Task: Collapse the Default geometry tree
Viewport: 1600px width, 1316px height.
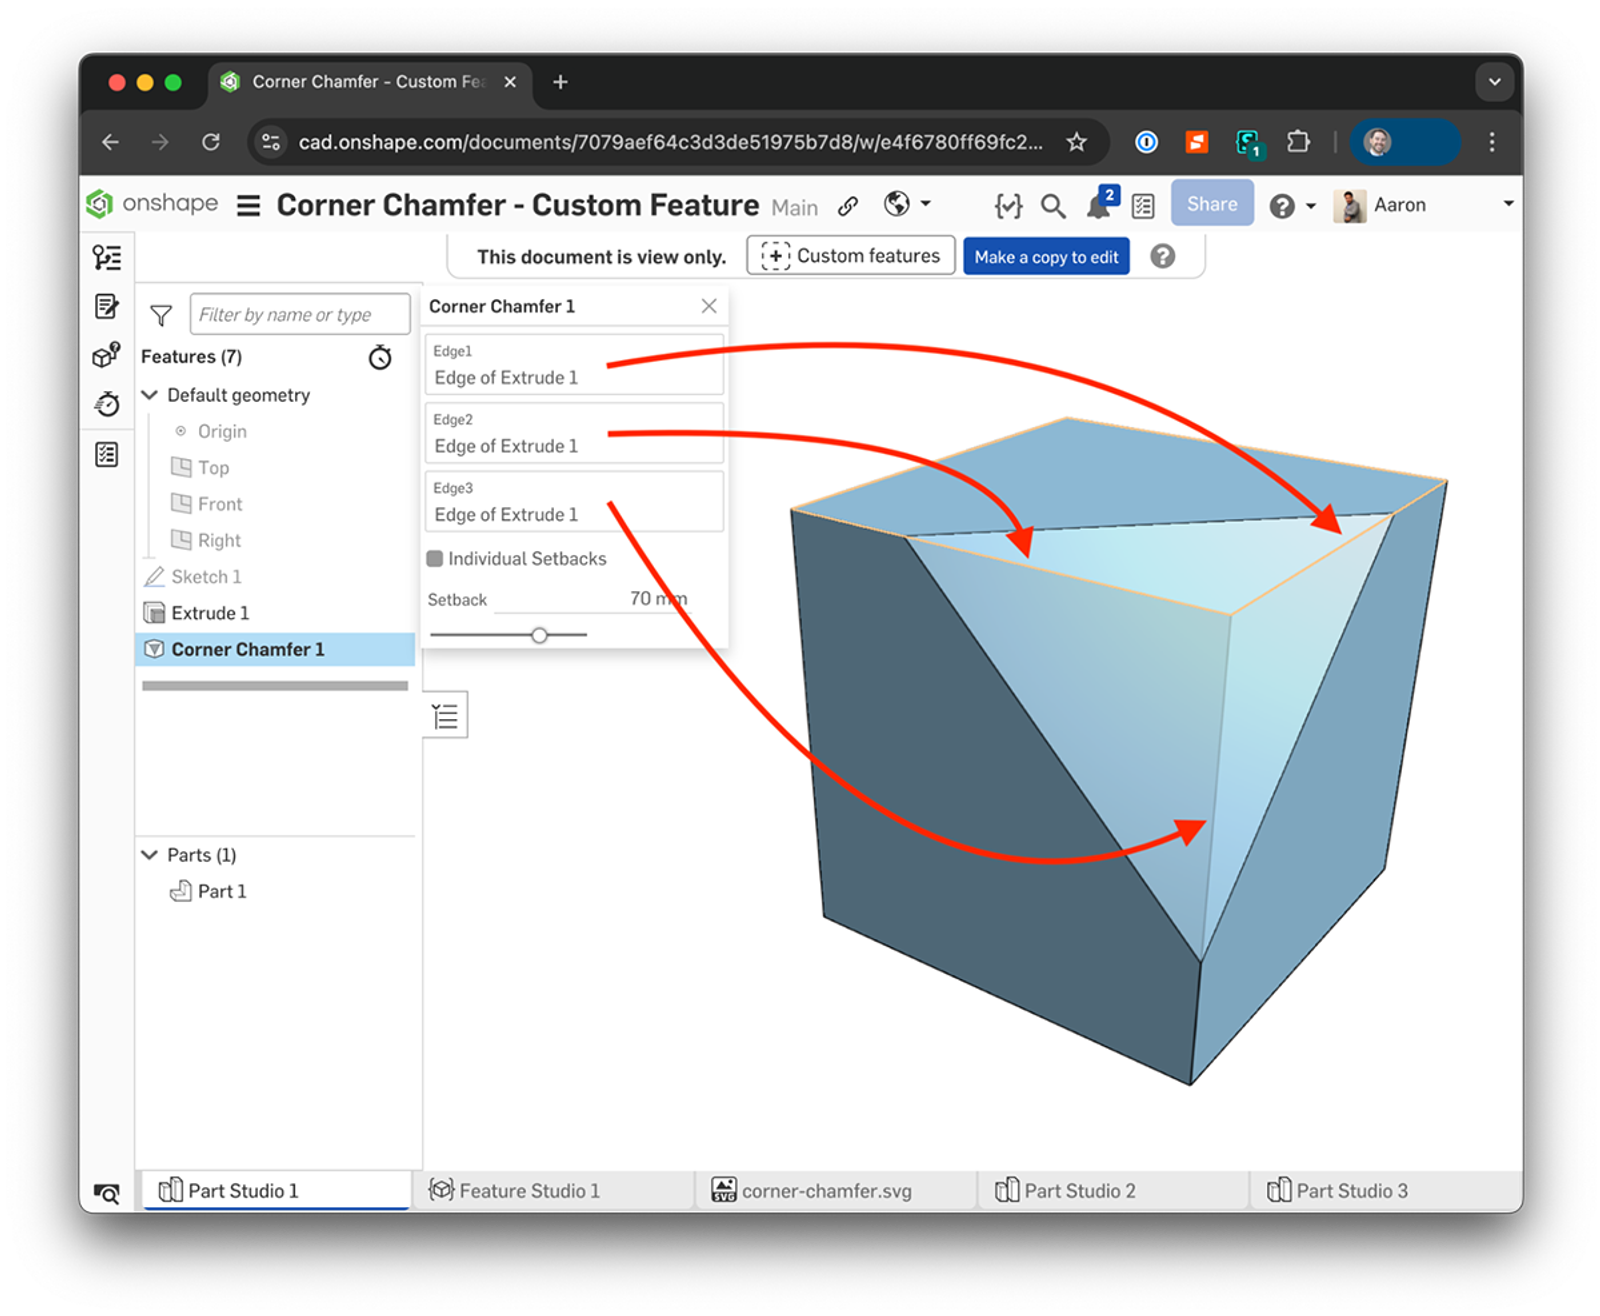Action: tap(149, 395)
